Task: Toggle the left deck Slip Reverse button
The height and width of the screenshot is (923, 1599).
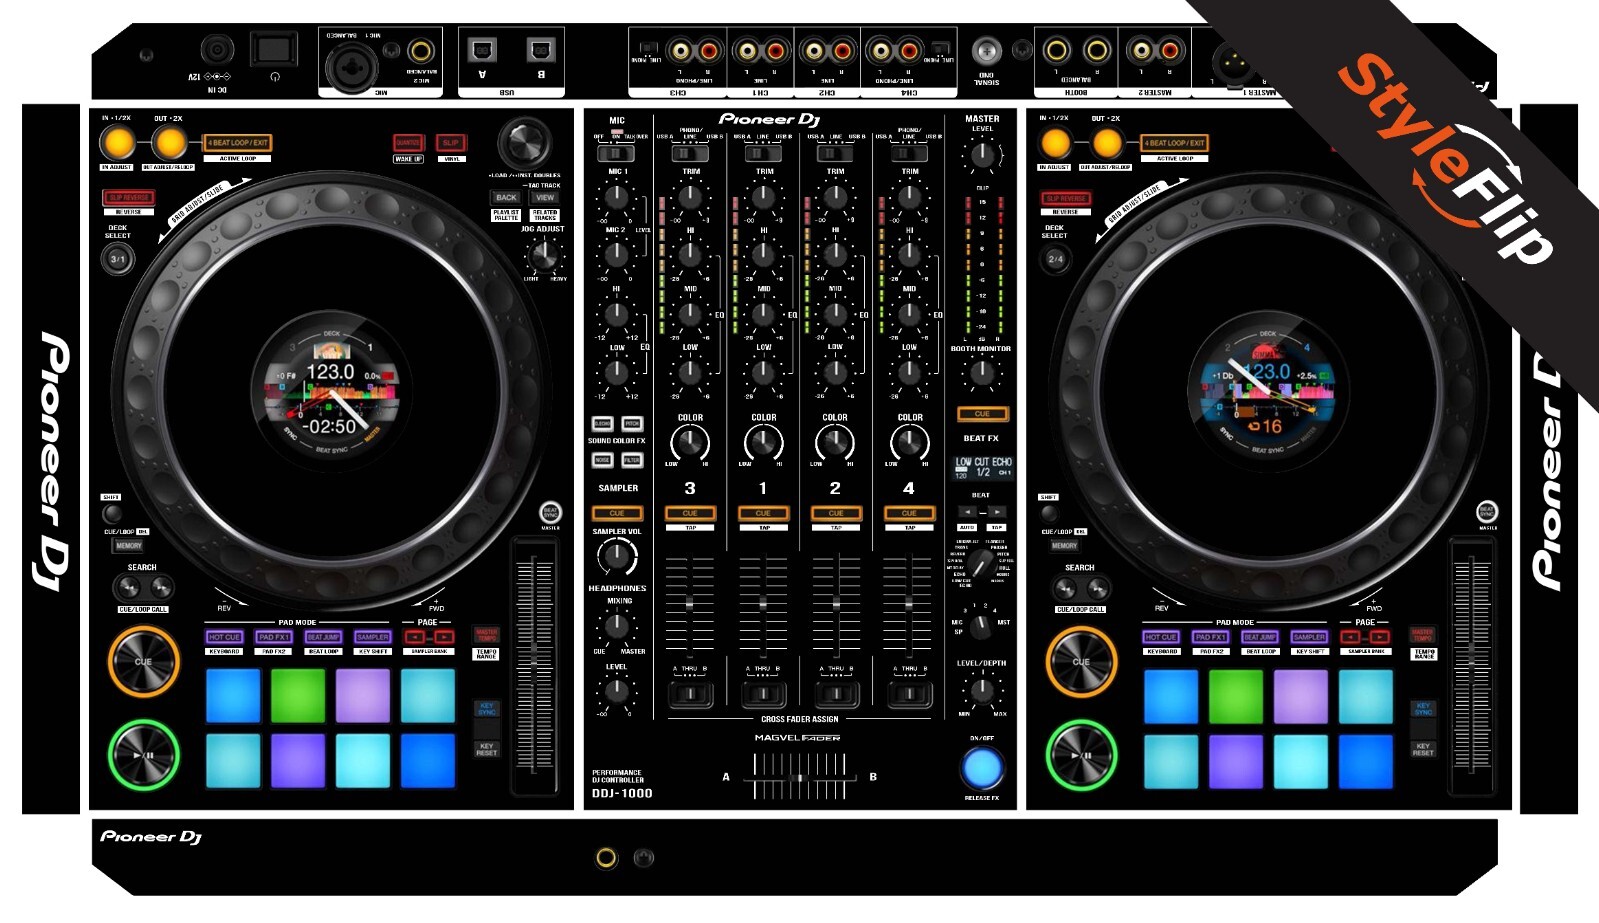Action: (128, 198)
